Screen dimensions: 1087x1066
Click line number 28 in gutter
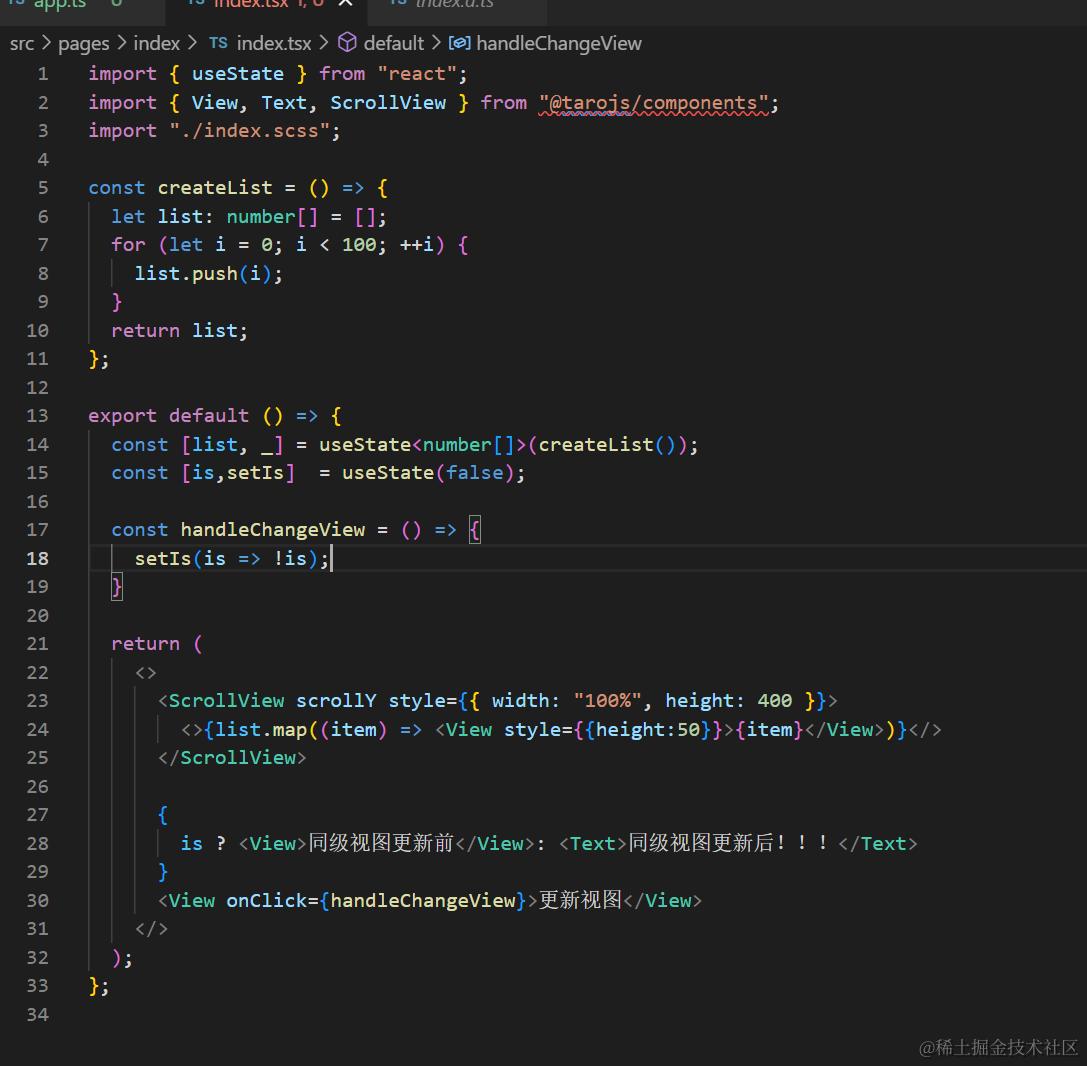37,844
